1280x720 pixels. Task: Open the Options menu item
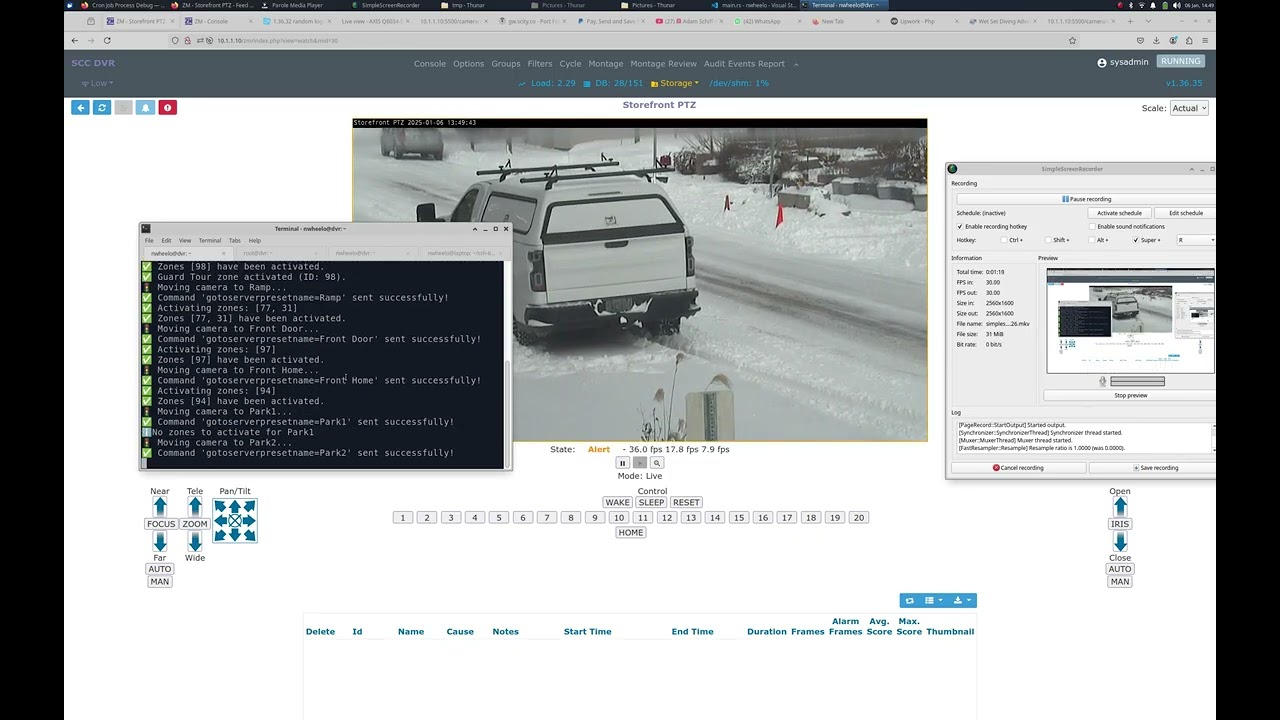tap(468, 64)
